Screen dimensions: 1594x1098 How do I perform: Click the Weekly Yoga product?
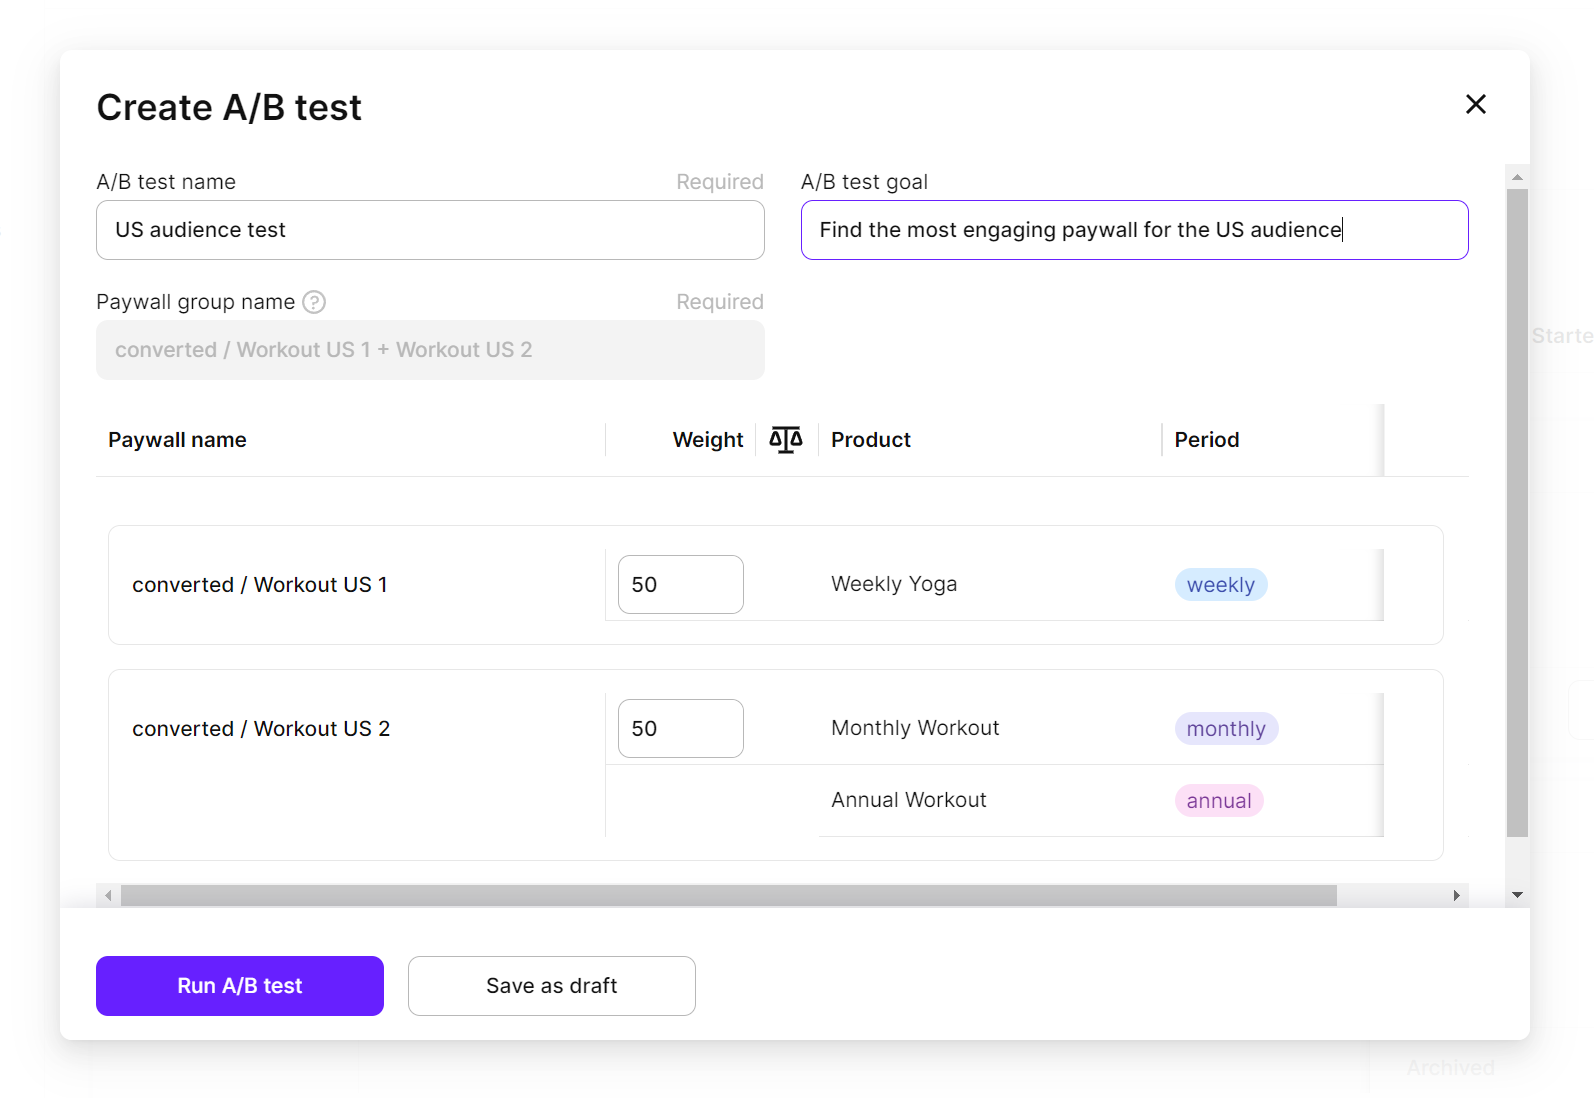point(894,584)
